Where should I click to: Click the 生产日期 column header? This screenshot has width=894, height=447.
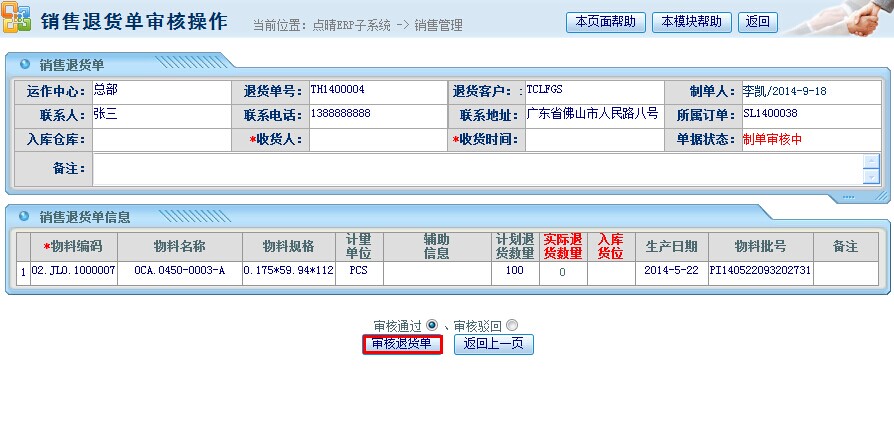click(672, 246)
